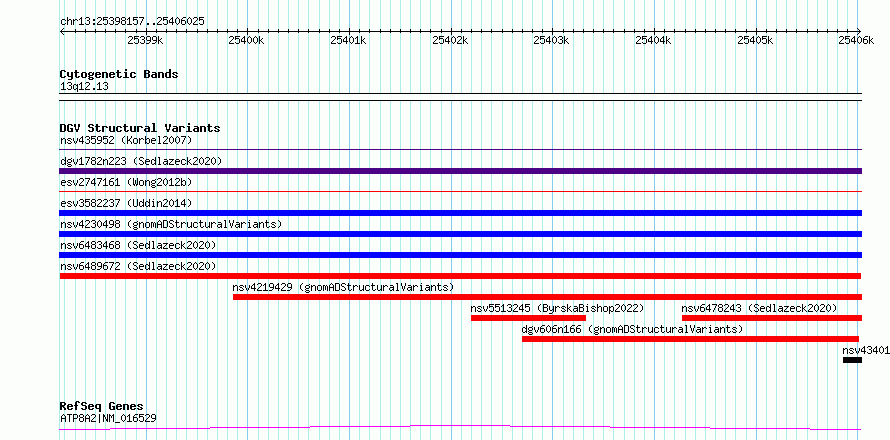Click the short red bar under nsv5513245
Viewport: 890px width, 440px height.
(x=528, y=318)
